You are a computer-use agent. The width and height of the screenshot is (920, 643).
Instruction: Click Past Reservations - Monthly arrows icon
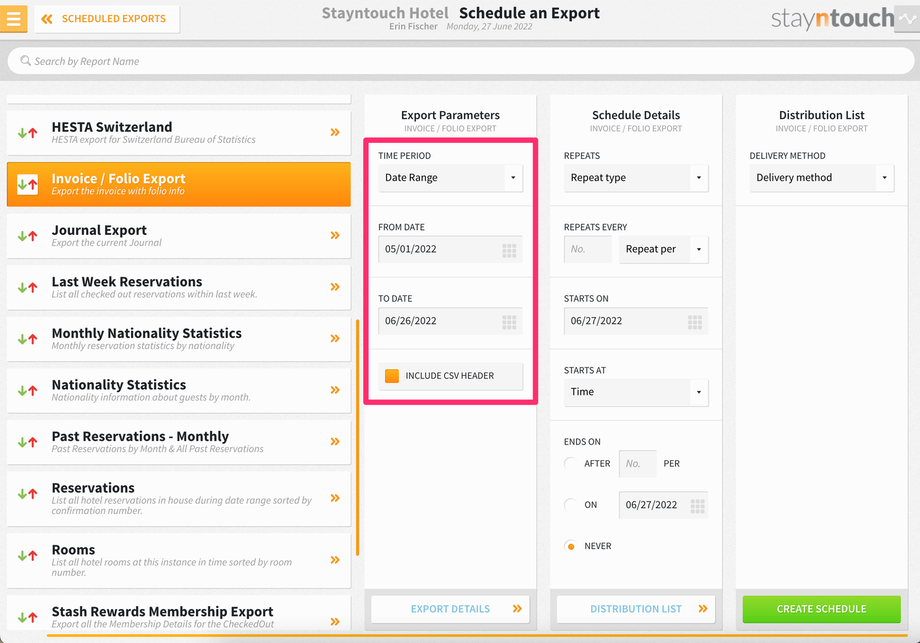tap(28, 442)
